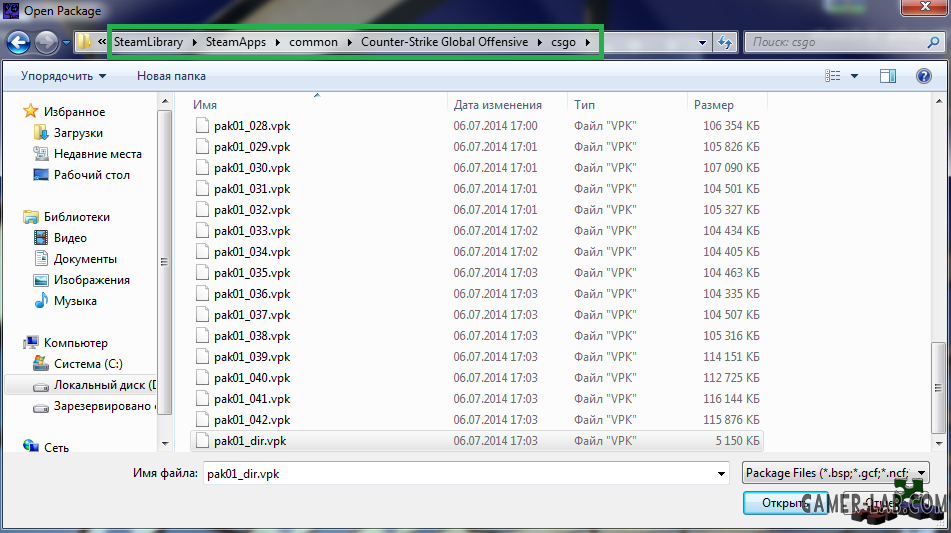Click the SteamLibrary breadcrumb segment

click(149, 42)
